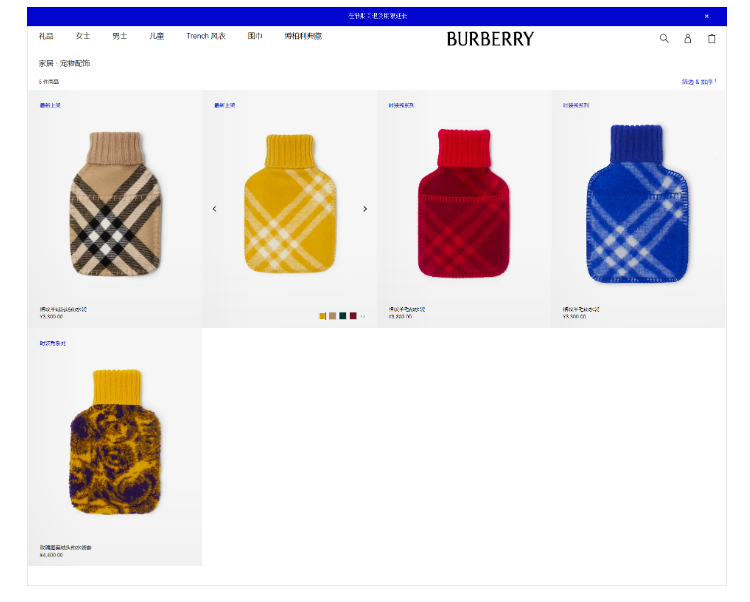Select the beige color swatch
Screen dimensions: 750x602
tap(332, 316)
